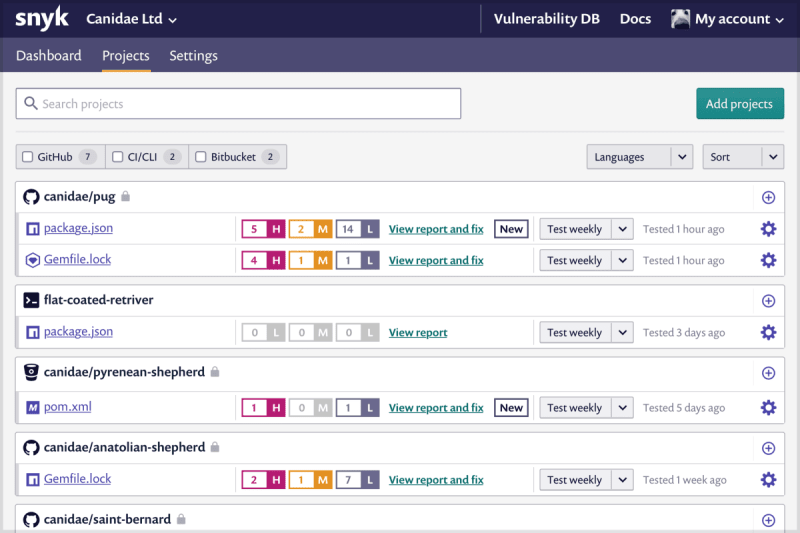Switch to the Dashboard tab
This screenshot has width=800, height=533.
(x=48, y=55)
